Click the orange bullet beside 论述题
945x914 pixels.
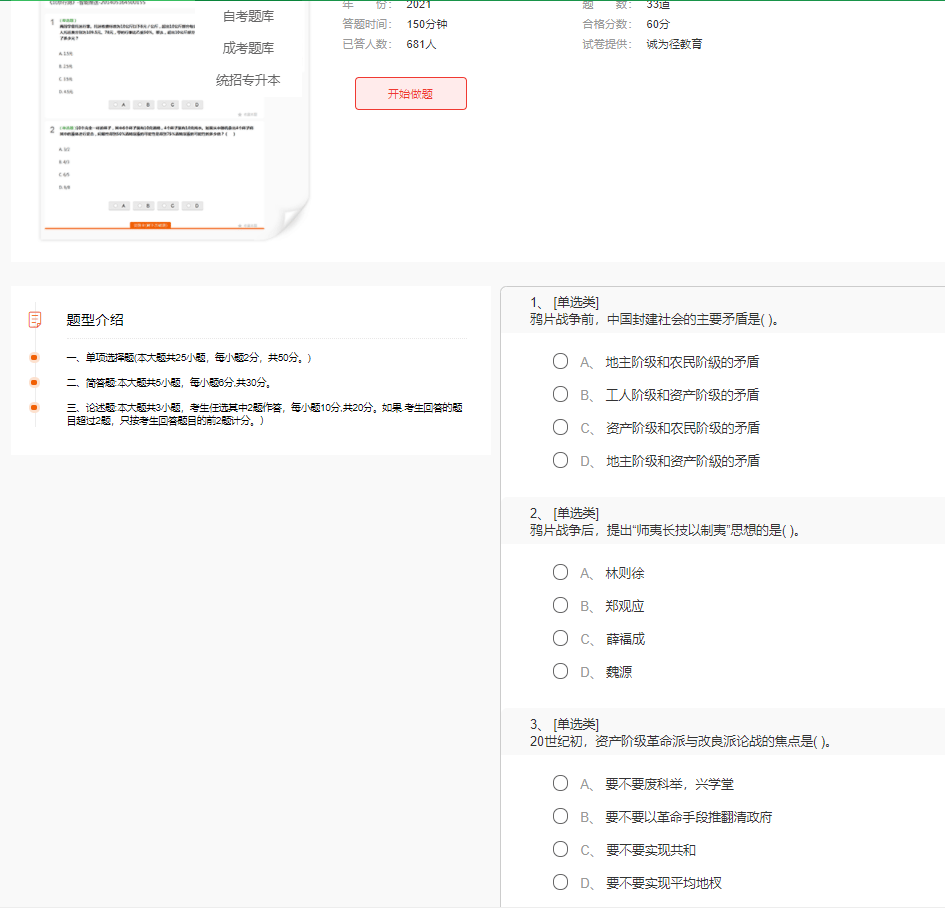[34, 408]
